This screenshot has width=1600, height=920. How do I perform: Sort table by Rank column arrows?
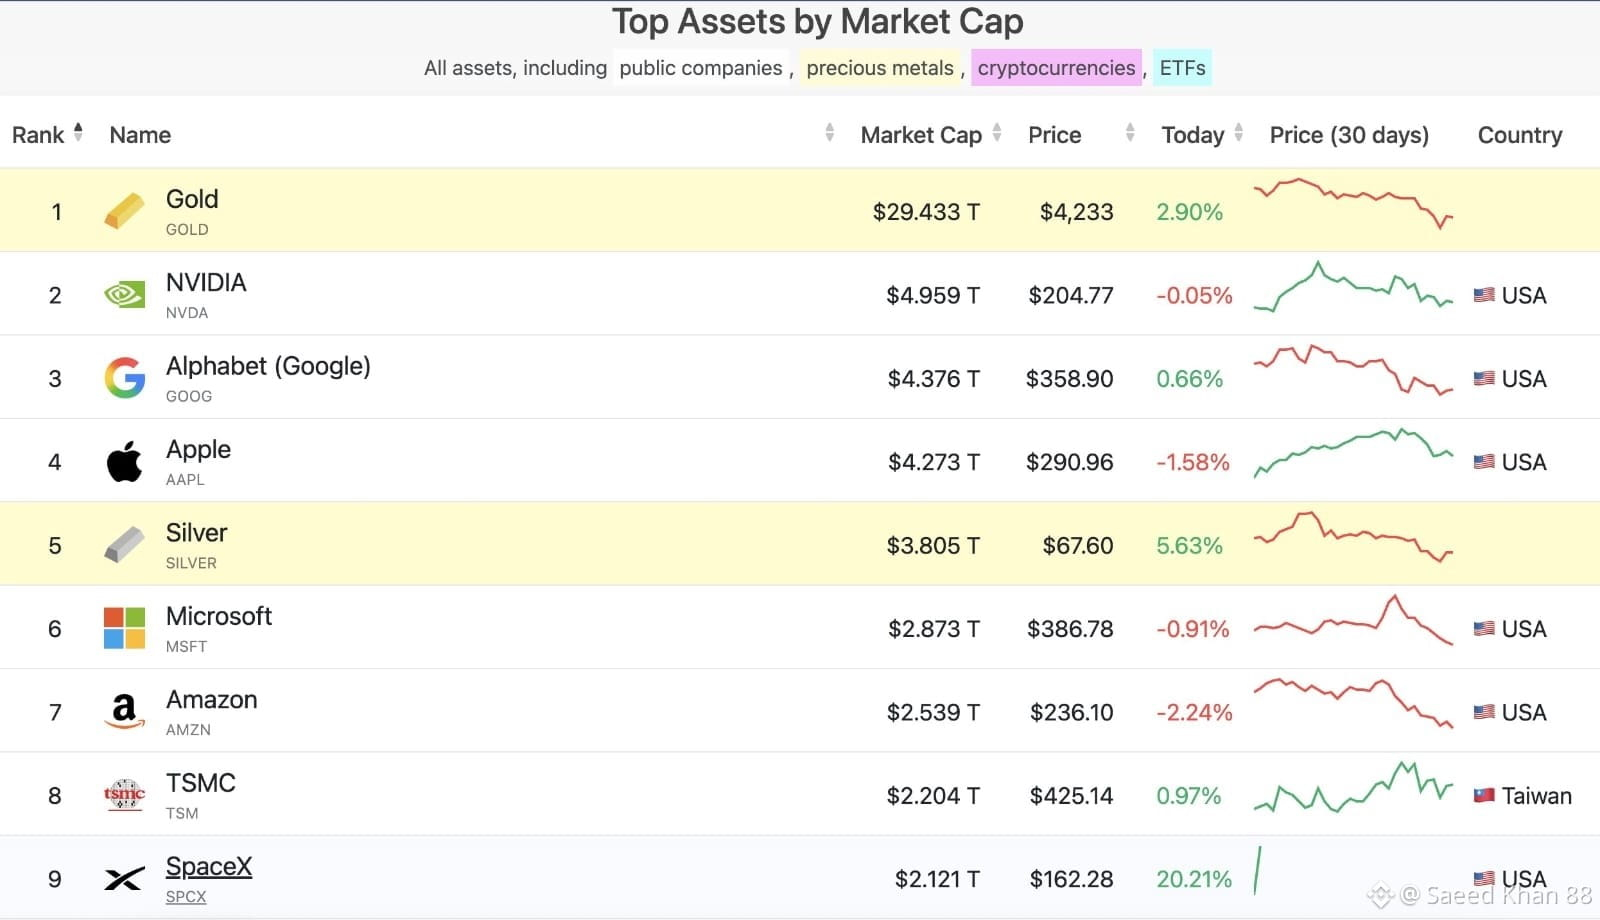pos(78,133)
